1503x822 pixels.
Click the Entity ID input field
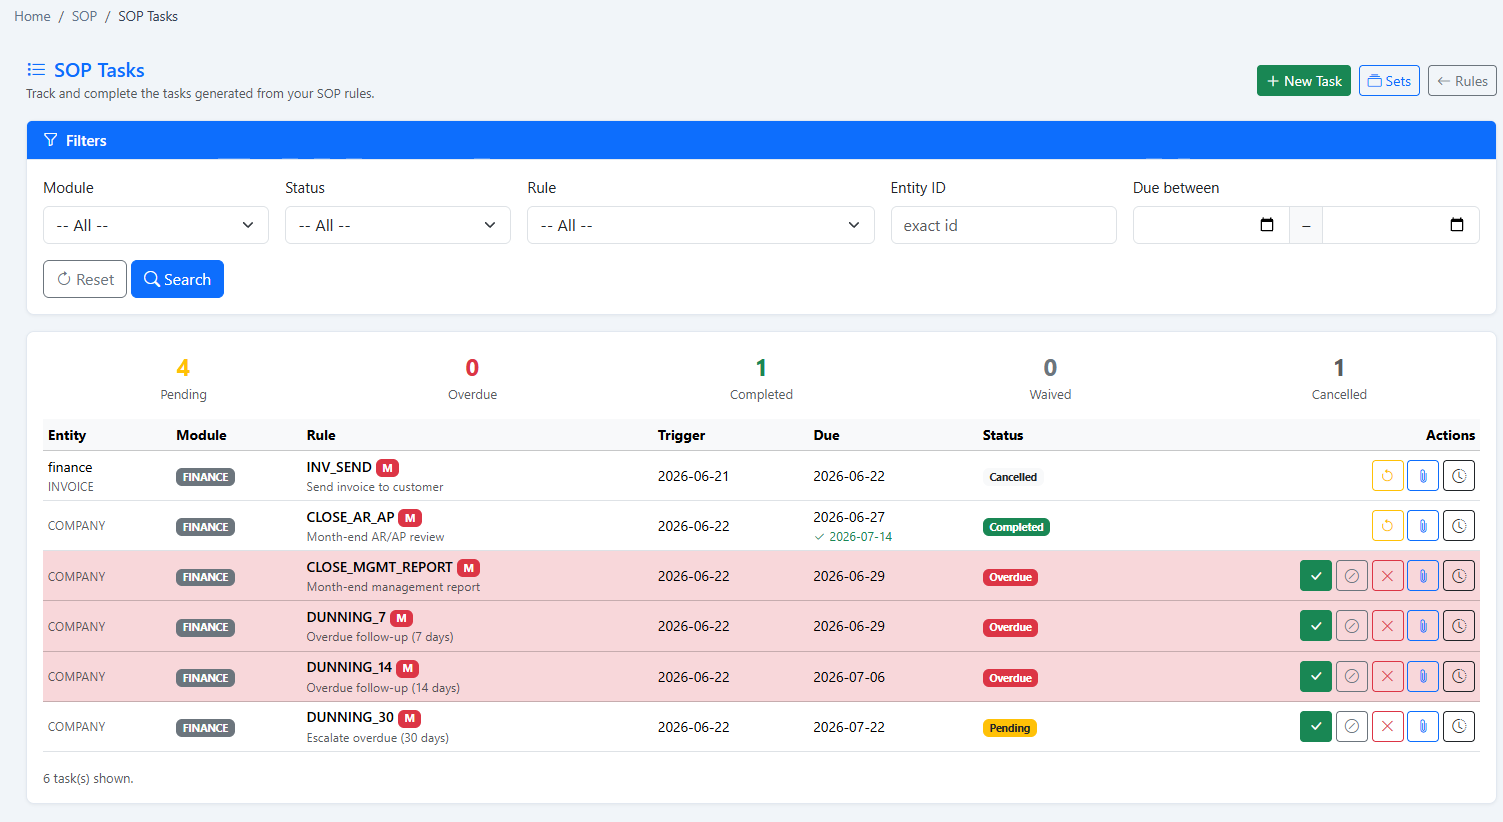click(x=1004, y=225)
